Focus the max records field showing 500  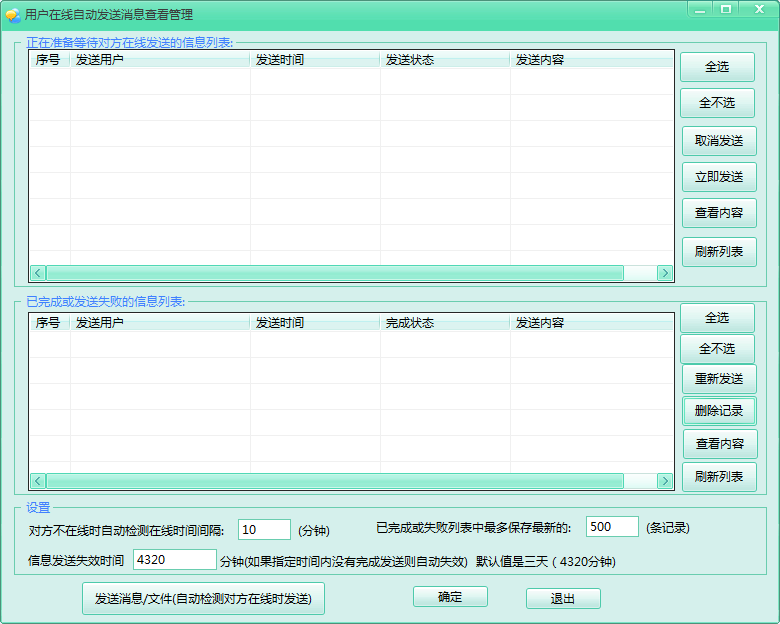pos(611,527)
